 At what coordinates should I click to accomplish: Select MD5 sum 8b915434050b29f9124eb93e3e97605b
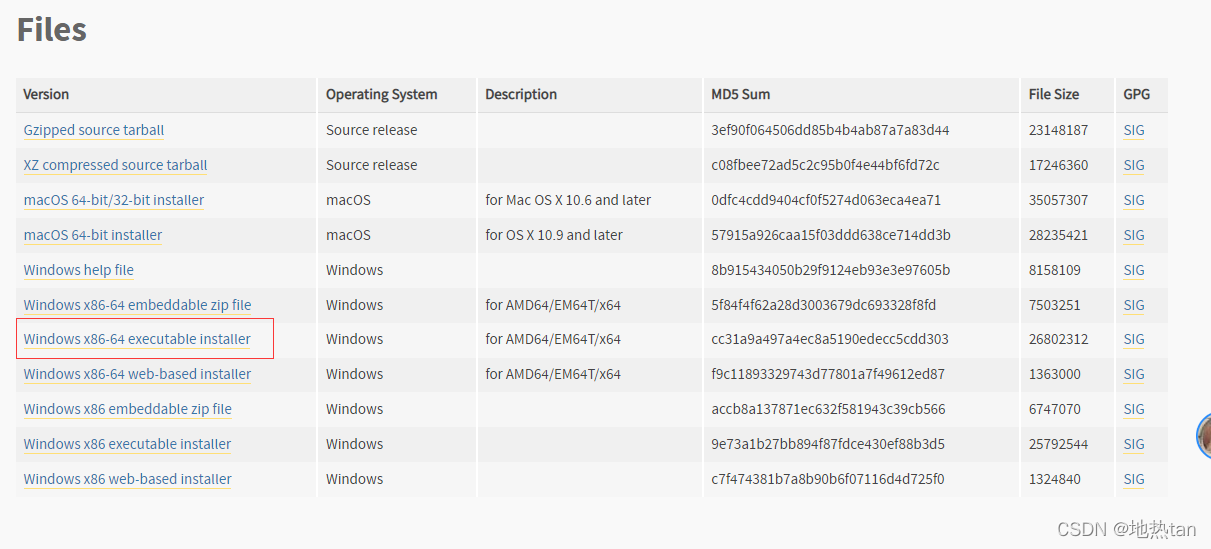[831, 270]
